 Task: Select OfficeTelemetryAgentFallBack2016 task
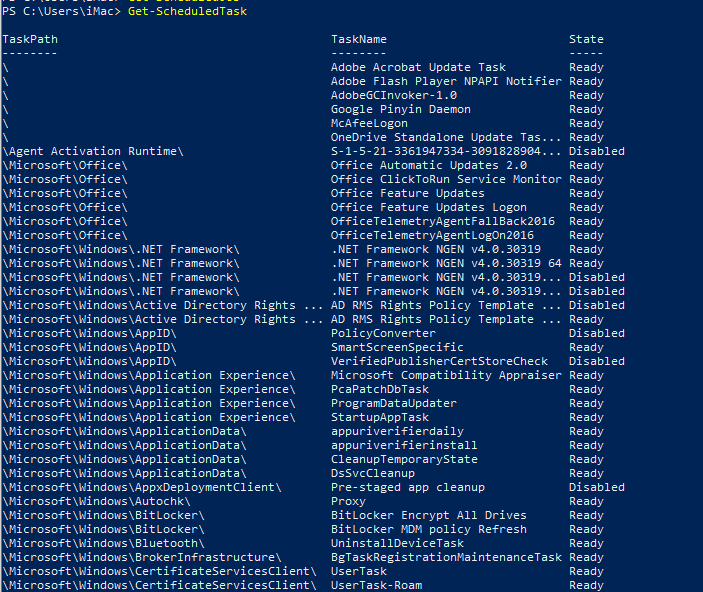443,221
